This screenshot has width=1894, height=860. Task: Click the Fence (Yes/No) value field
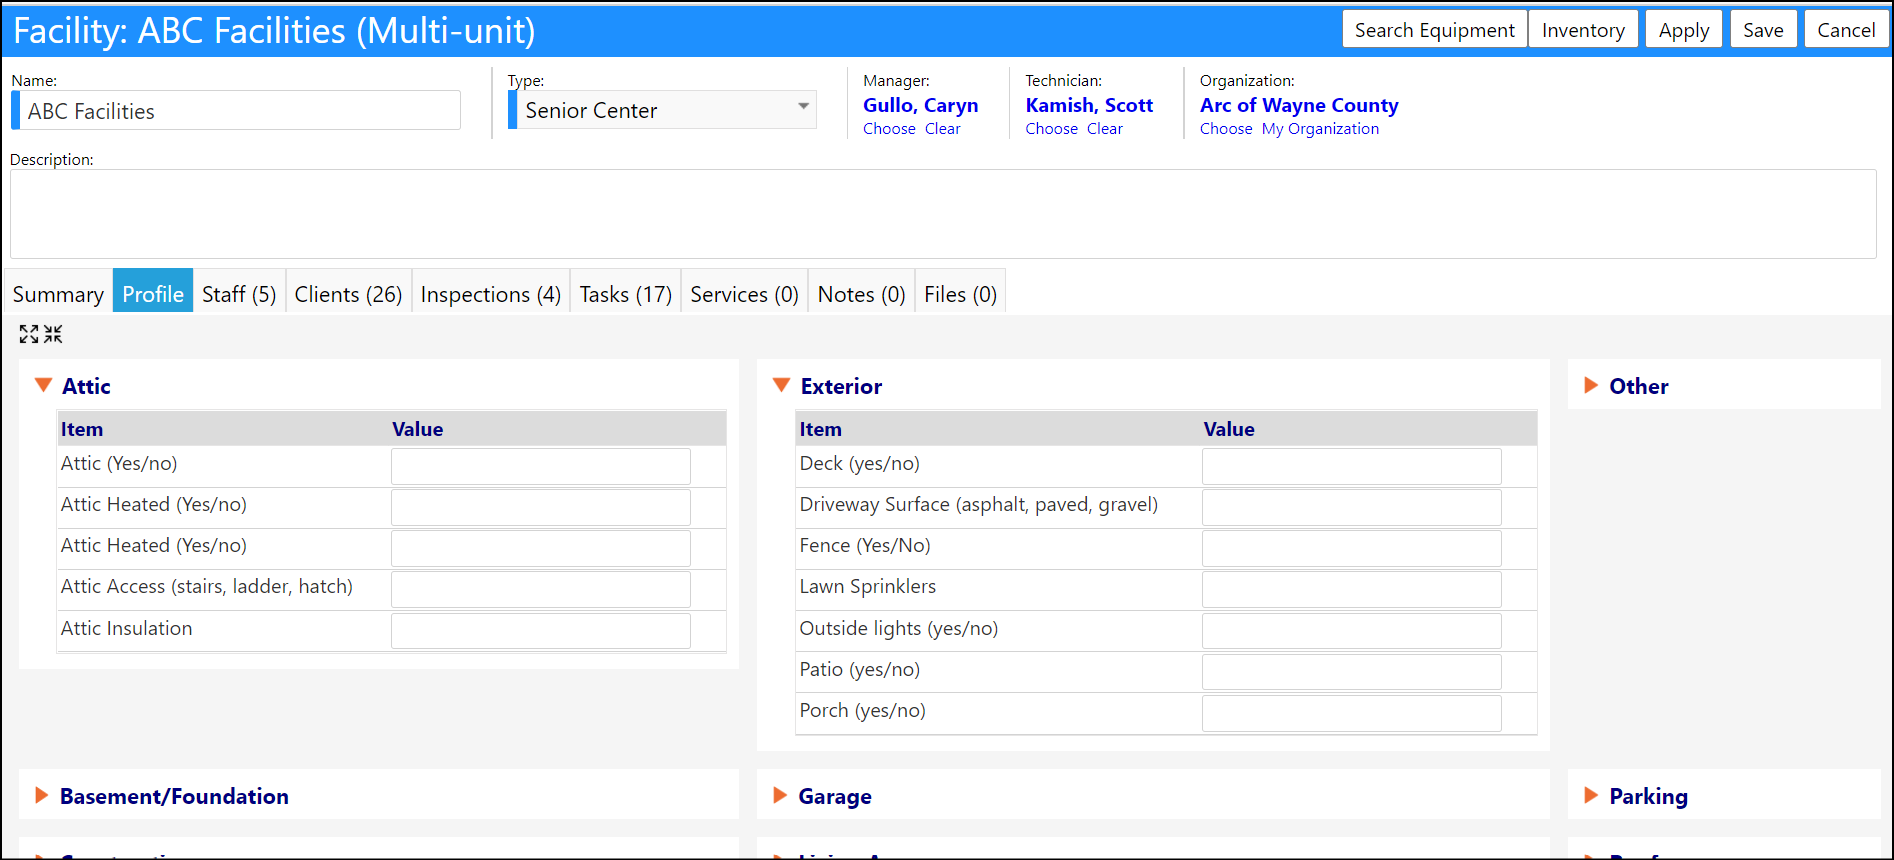pos(1352,549)
